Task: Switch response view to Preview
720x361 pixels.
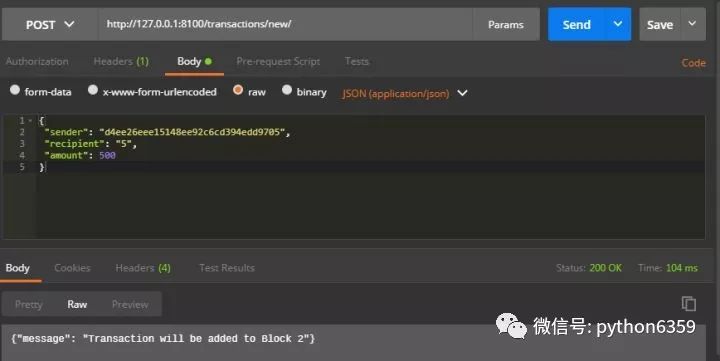Action: 130,305
